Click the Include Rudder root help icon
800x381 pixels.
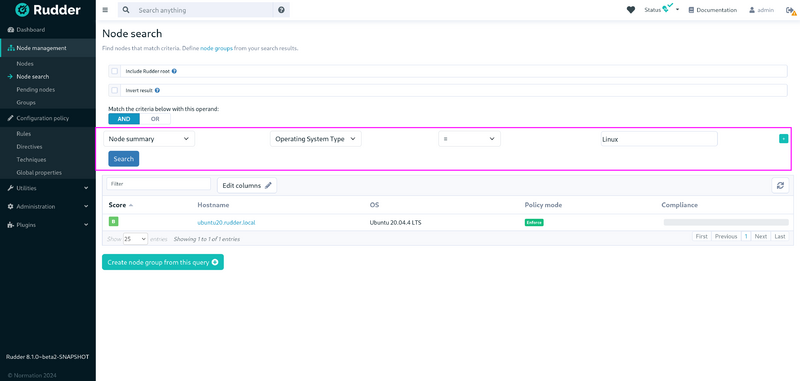[x=174, y=71]
